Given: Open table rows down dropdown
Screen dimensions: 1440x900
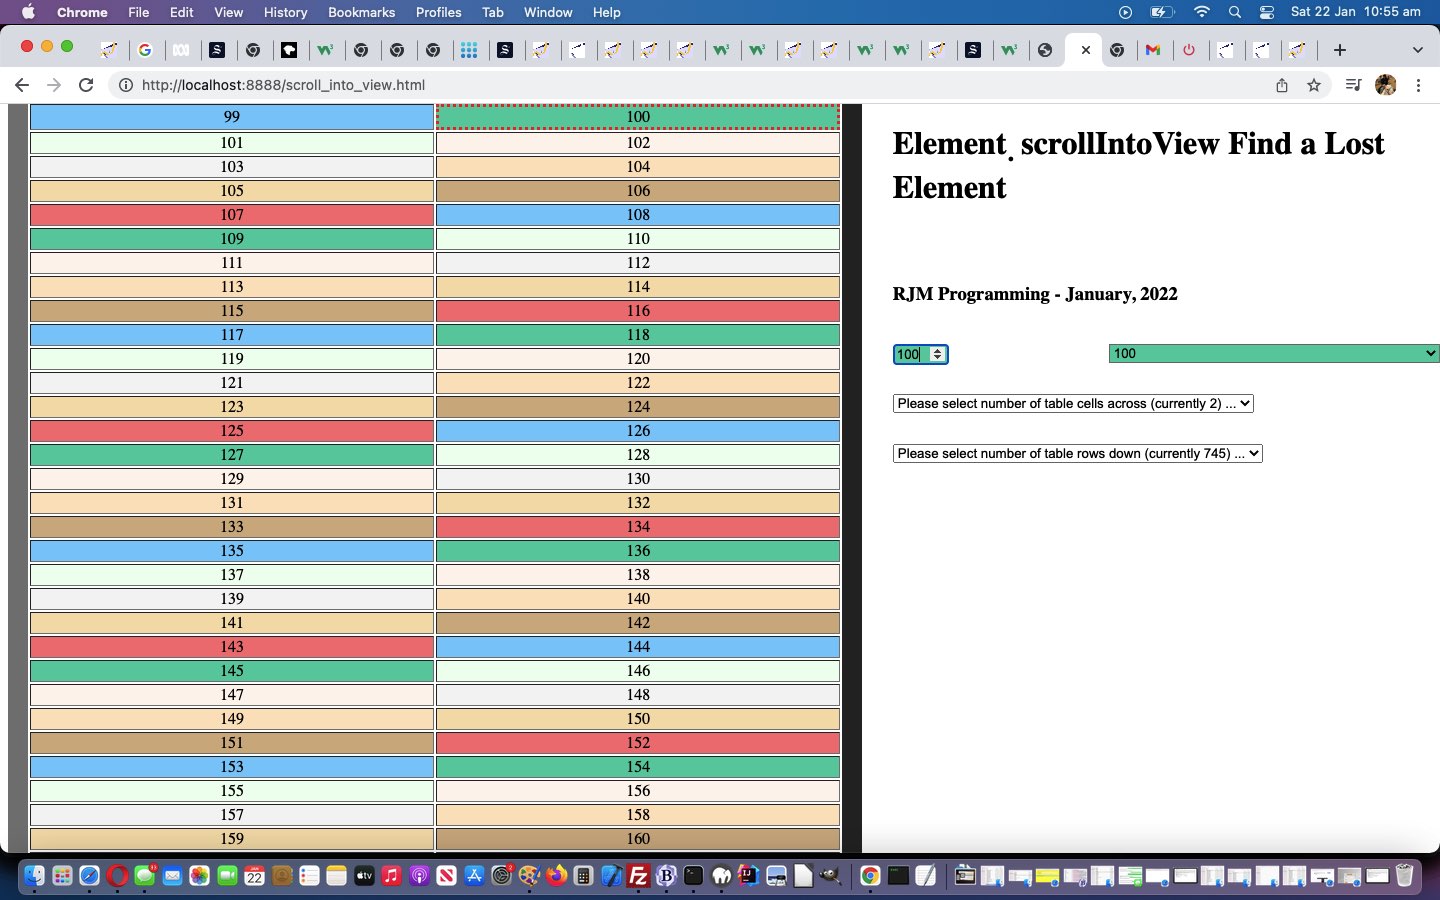Looking at the screenshot, I should pyautogui.click(x=1077, y=453).
